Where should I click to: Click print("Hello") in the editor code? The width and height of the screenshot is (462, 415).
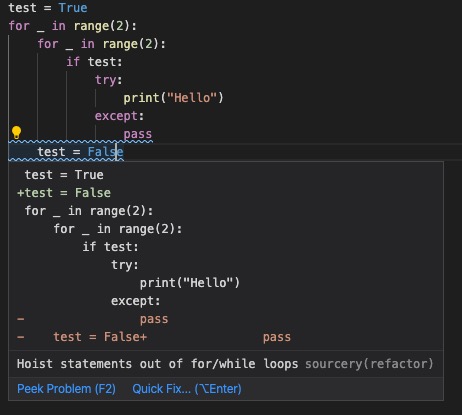[173, 98]
